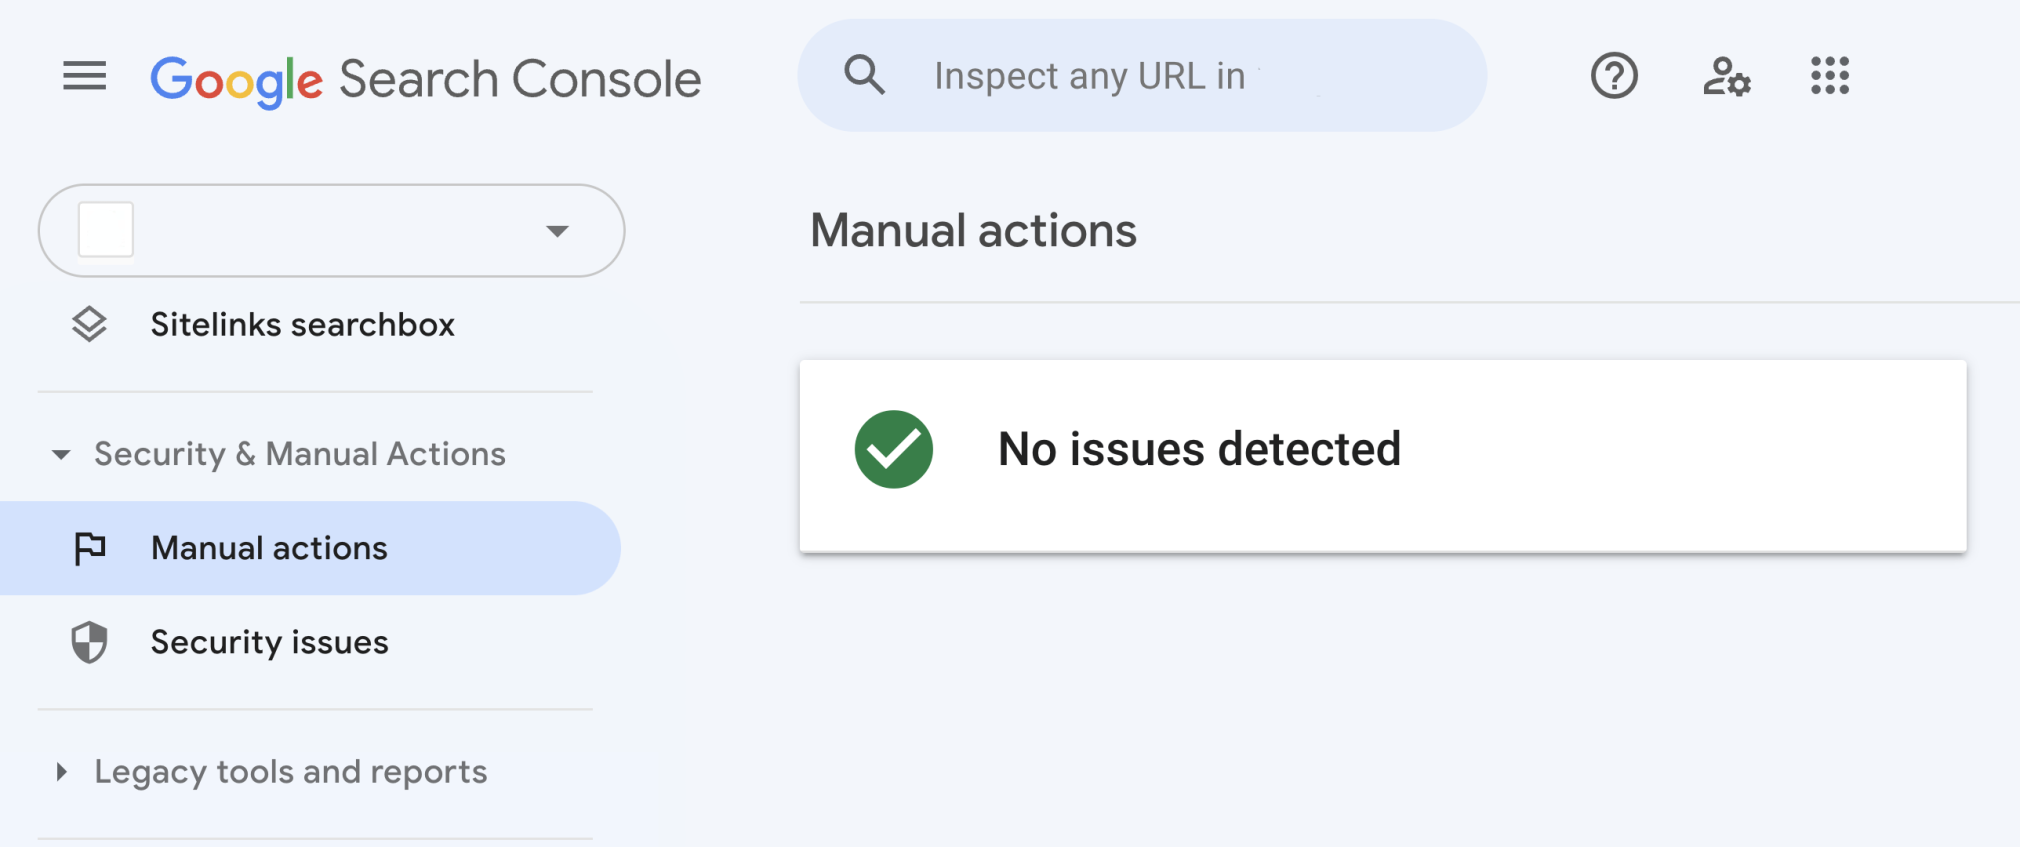
Task: Open the Manual actions report
Action: coord(268,547)
